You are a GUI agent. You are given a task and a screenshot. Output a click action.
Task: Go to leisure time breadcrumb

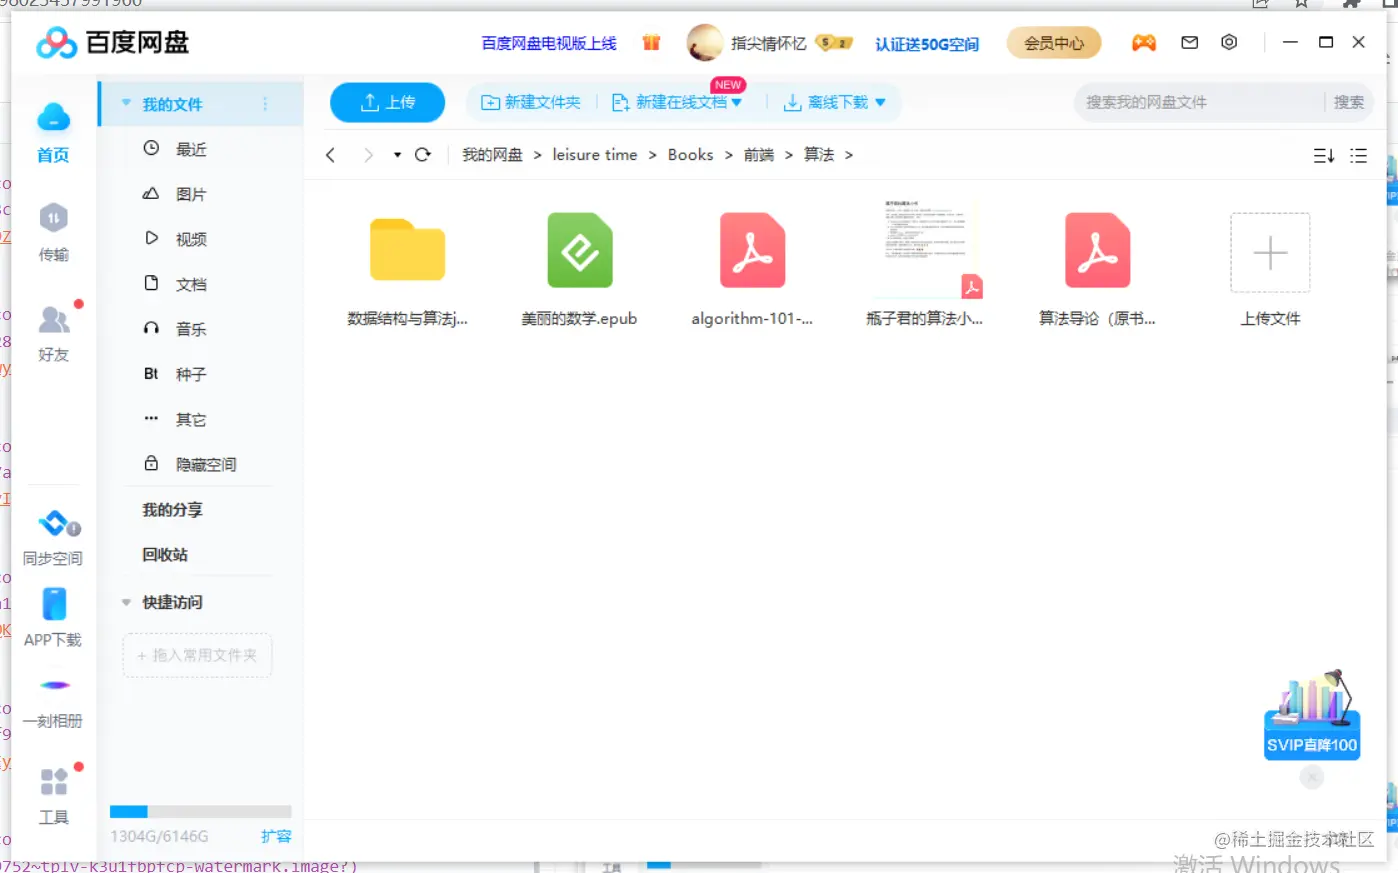pos(595,155)
